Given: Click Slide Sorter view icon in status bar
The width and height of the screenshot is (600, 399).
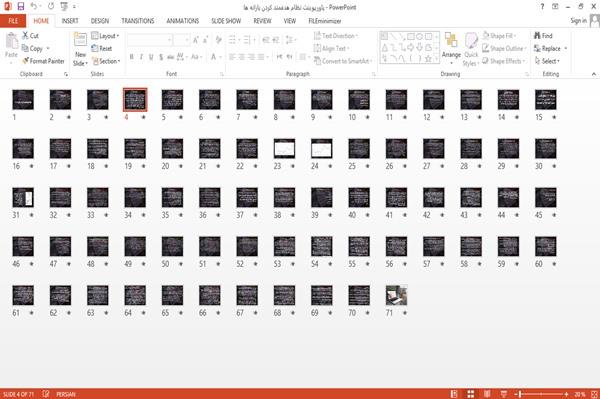Looking at the screenshot, I should pos(471,394).
